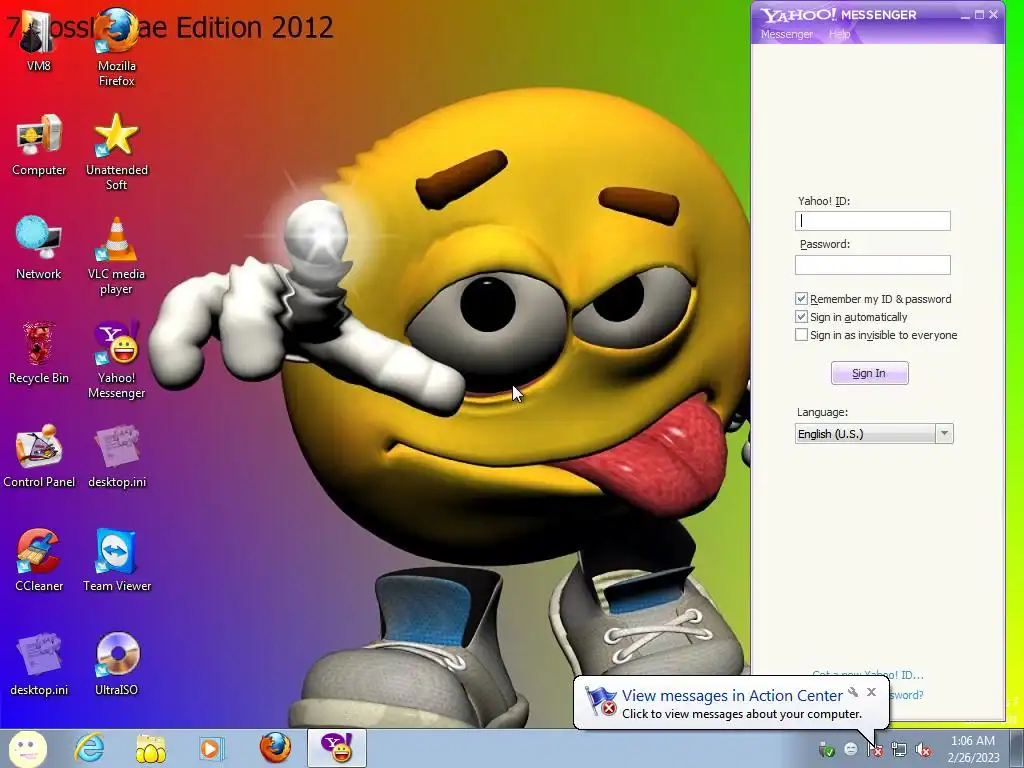
Task: Open Mozilla Firefox desktop shortcut
Action: pyautogui.click(x=116, y=46)
